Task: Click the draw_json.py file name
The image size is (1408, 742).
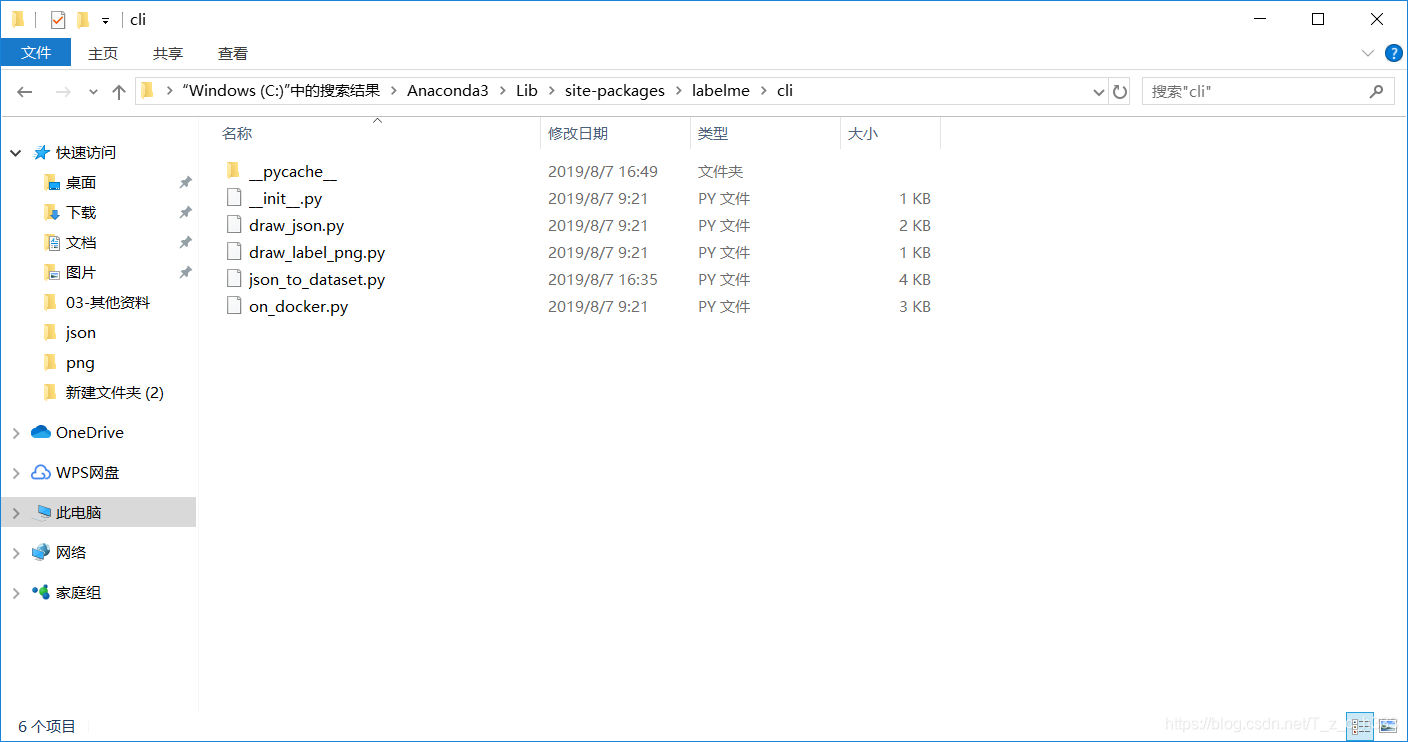Action: [x=296, y=225]
